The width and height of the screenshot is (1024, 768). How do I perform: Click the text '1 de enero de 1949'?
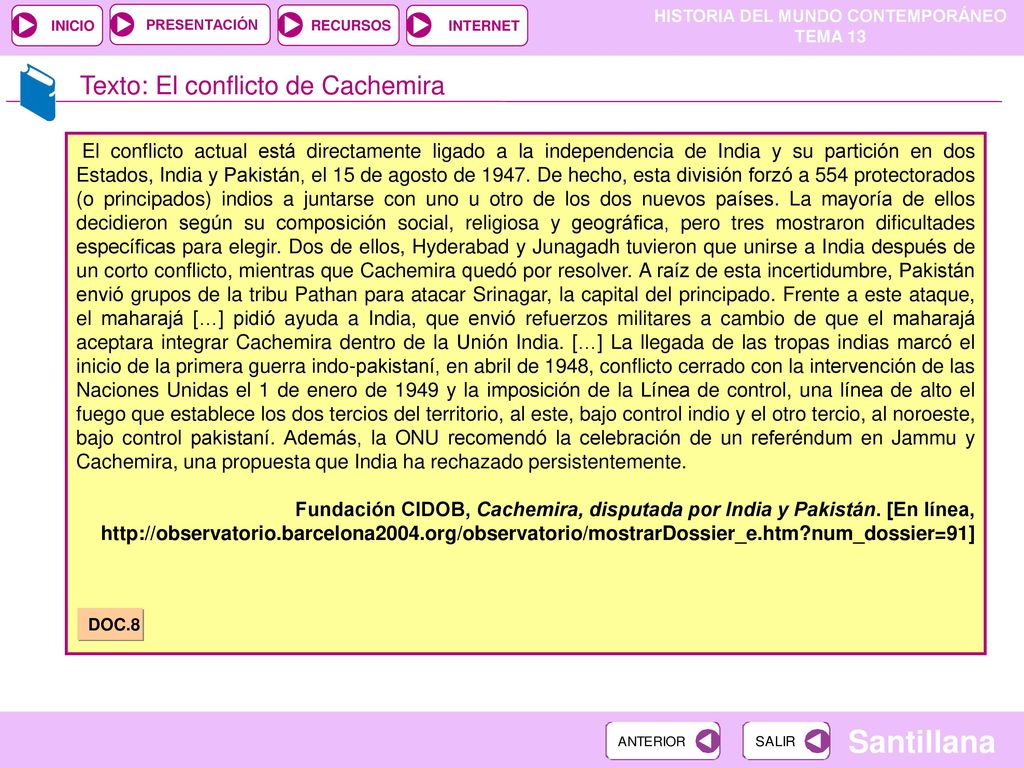349,390
